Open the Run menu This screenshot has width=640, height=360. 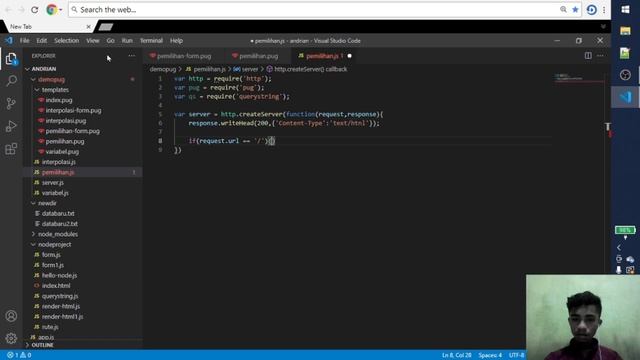click(x=127, y=40)
